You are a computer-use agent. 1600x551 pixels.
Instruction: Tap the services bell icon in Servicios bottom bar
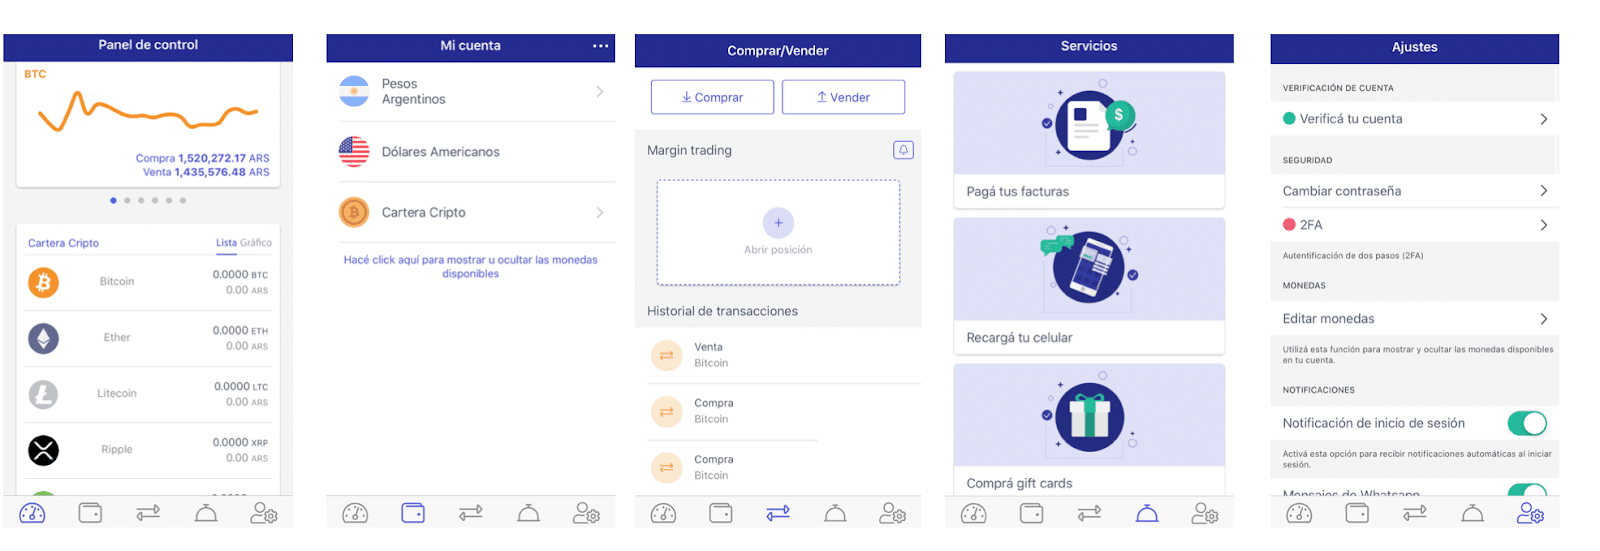pyautogui.click(x=1147, y=513)
